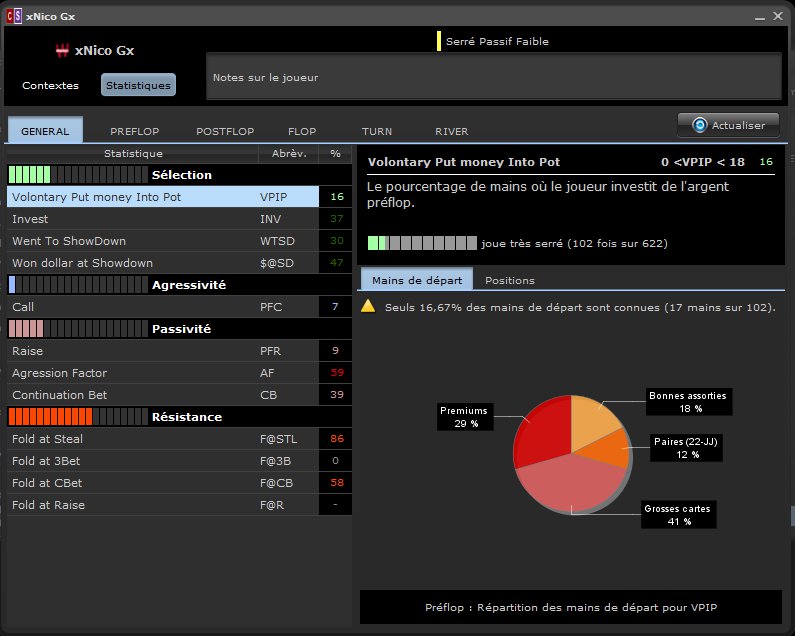Screen dimensions: 795x636
Task: Click the Premiums slice of the pie chart
Action: click(x=543, y=431)
